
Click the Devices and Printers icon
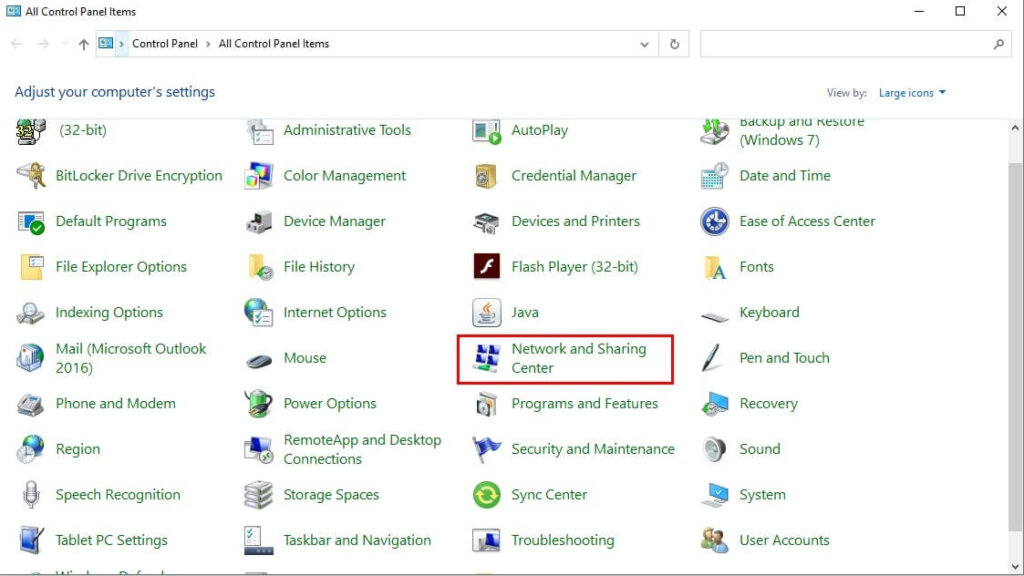click(x=486, y=221)
